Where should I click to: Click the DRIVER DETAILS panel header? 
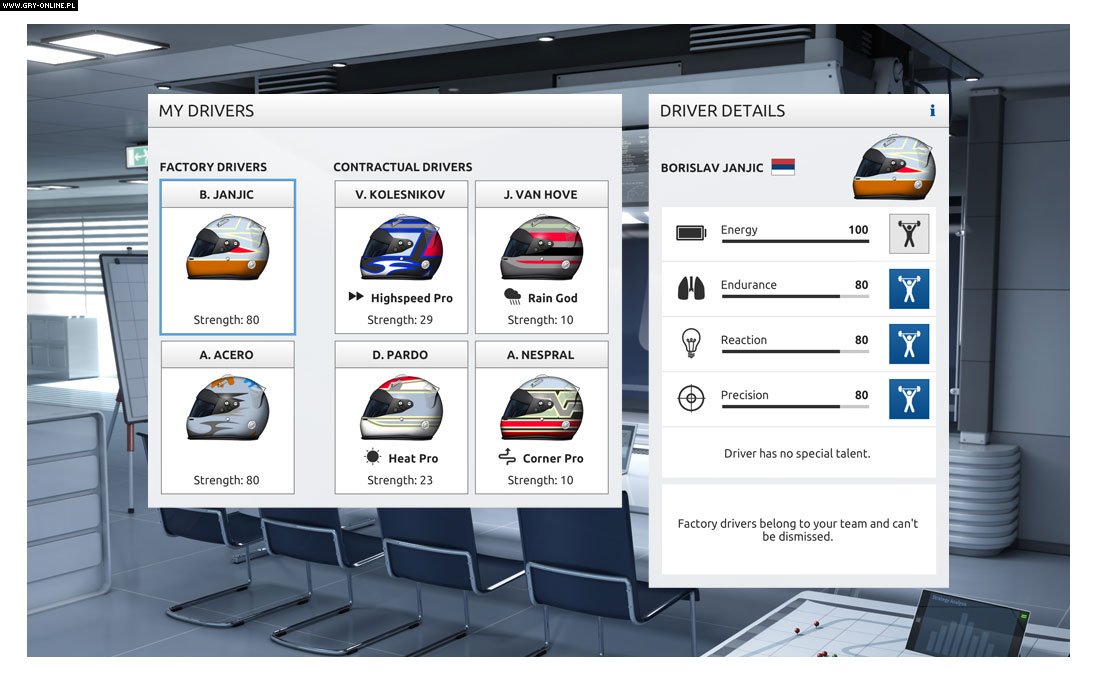coord(722,110)
